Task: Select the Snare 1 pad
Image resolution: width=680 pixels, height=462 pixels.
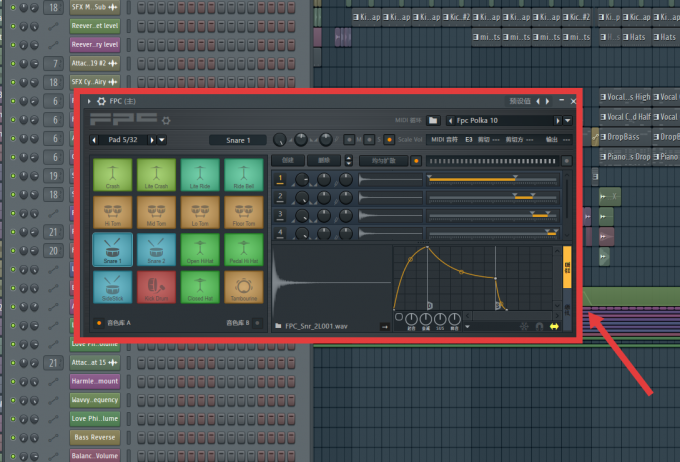Action: (x=112, y=249)
